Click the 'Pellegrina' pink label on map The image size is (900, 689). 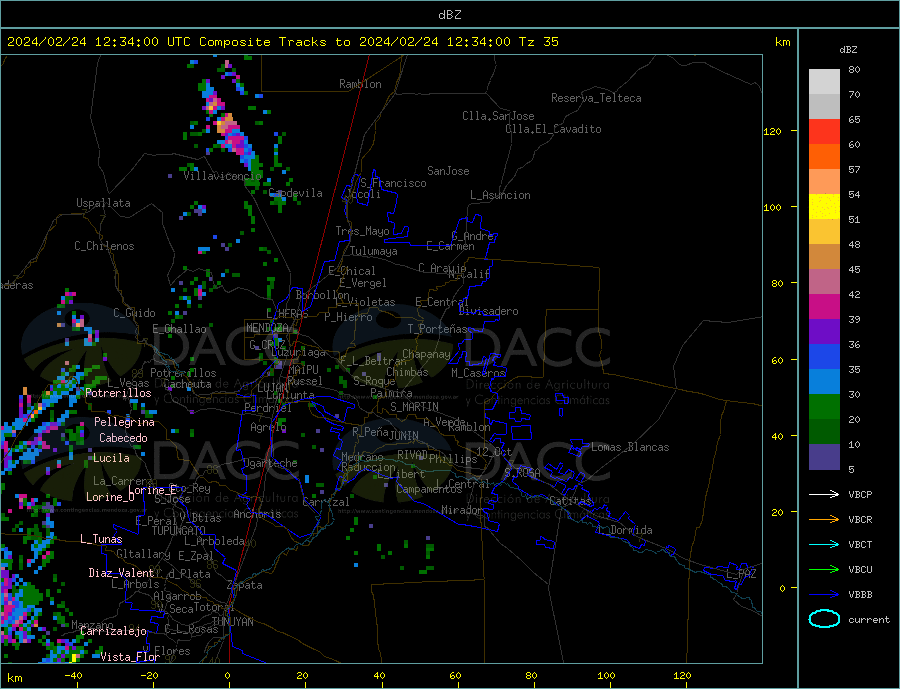(x=125, y=422)
